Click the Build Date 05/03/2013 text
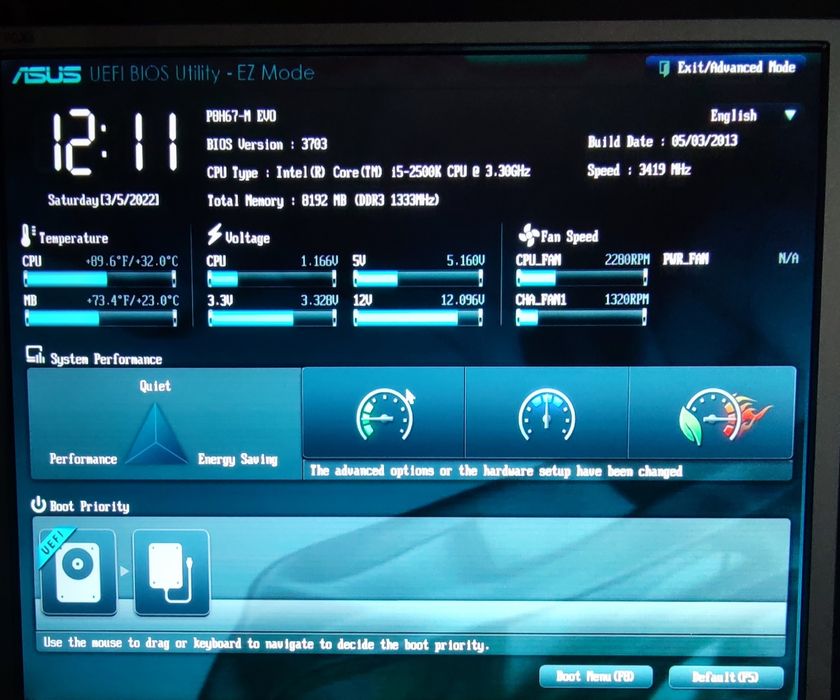This screenshot has width=840, height=700. pos(663,141)
